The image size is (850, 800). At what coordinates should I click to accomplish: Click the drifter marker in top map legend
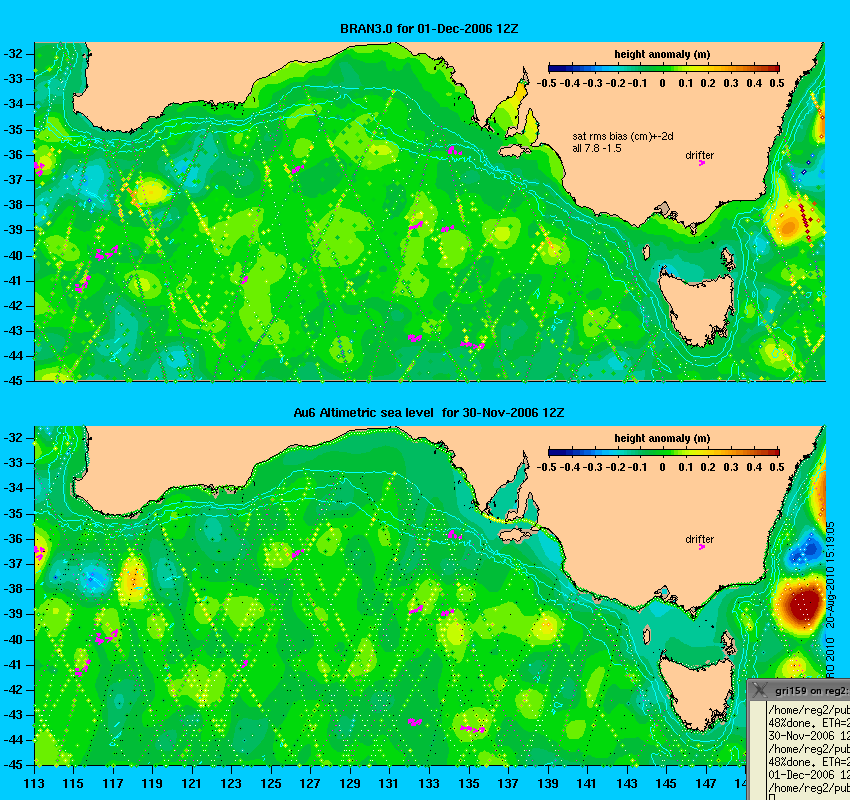tap(701, 163)
